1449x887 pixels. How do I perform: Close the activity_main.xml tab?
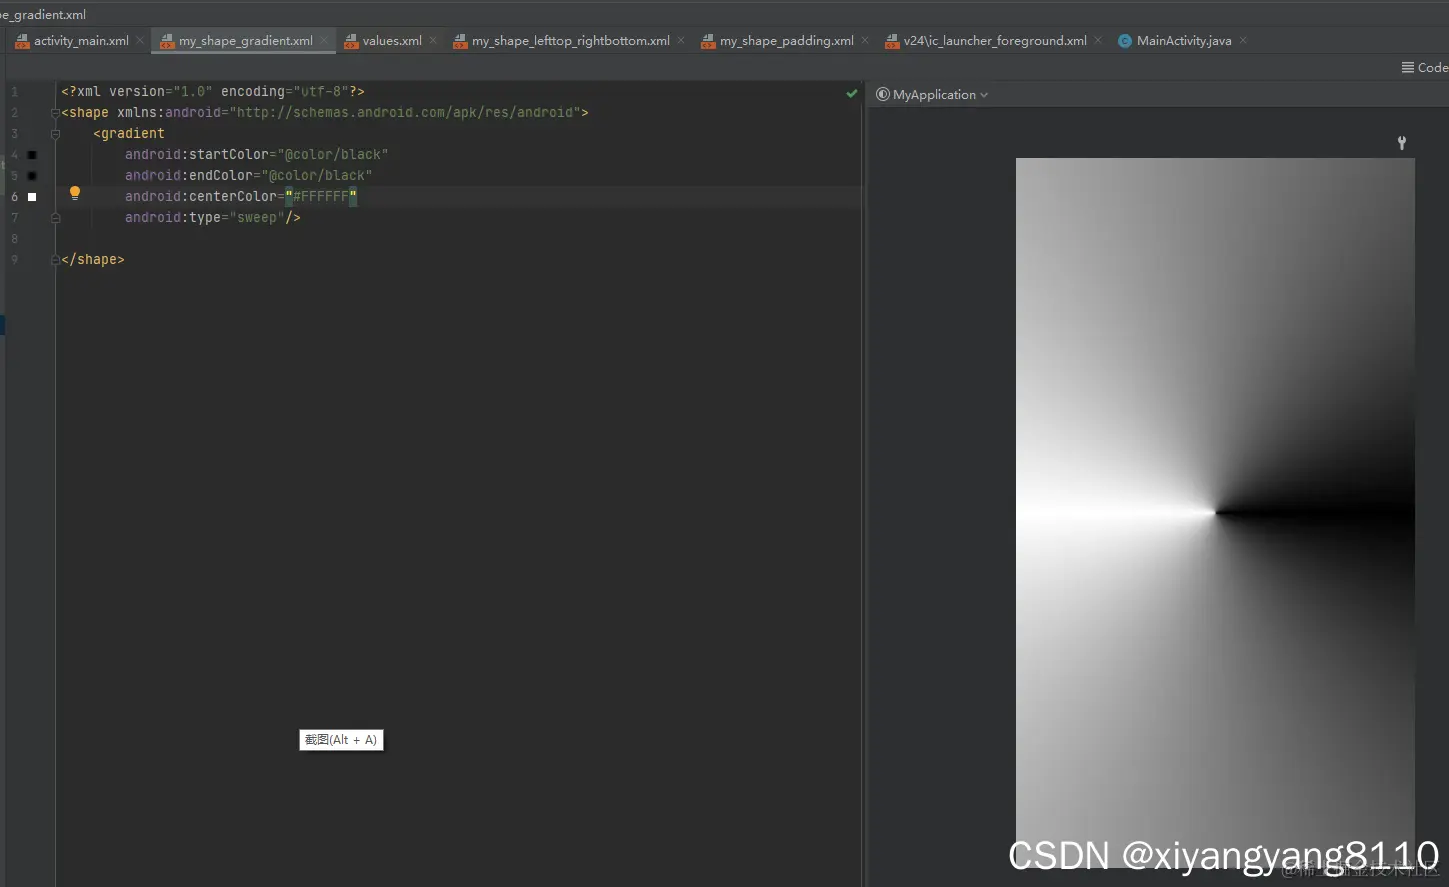coord(140,41)
